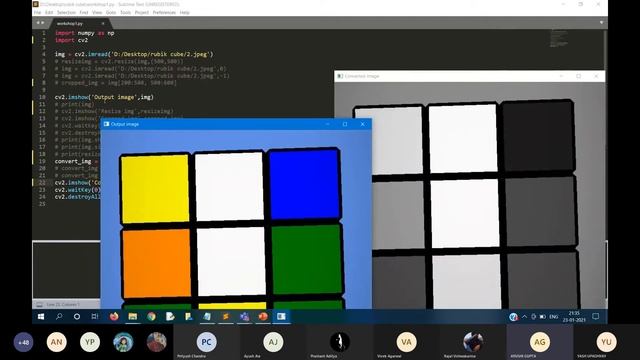The width and height of the screenshot is (640, 360).
Task: Close the workshop1.py tab
Action: tap(103, 24)
